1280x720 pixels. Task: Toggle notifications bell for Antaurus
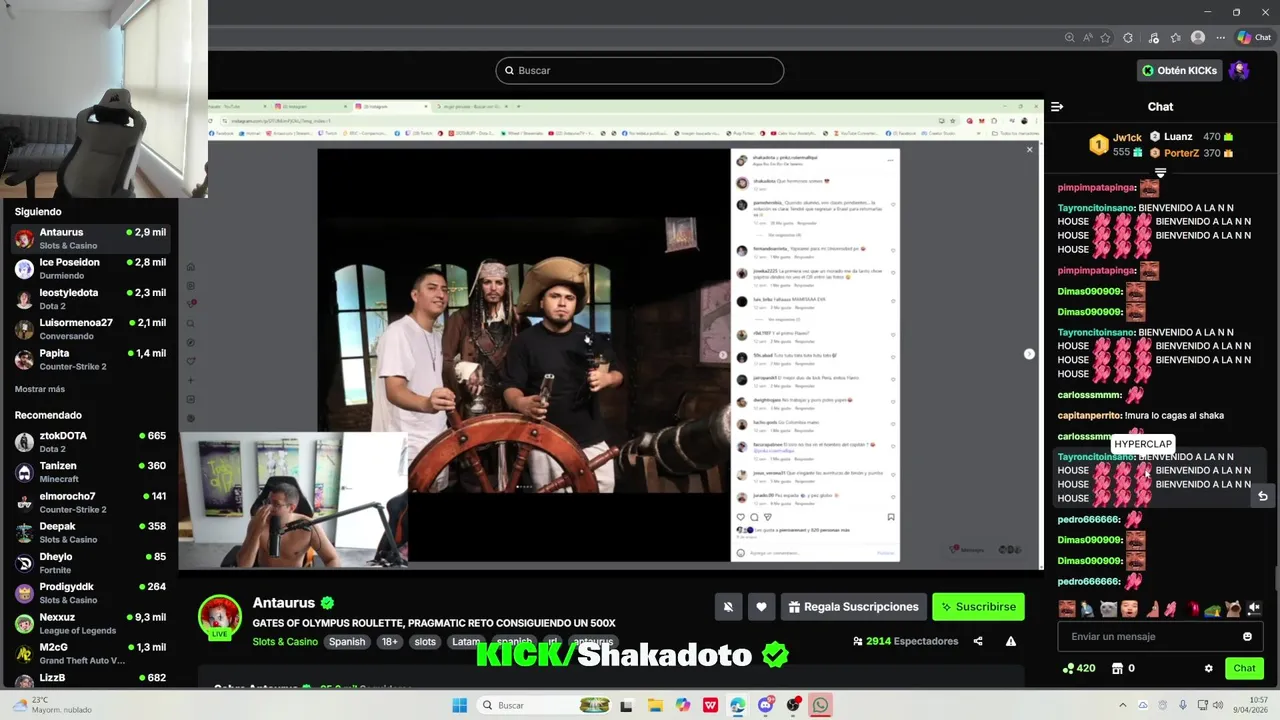click(728, 606)
